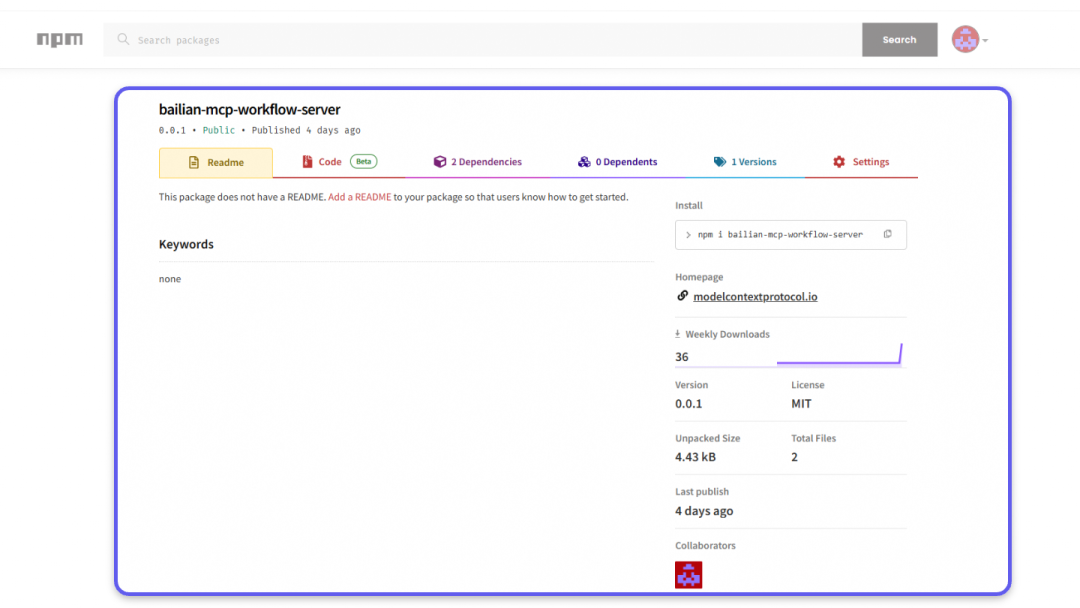This screenshot has height=608, width=1080.
Task: Click the Add a README link
Action: click(359, 197)
